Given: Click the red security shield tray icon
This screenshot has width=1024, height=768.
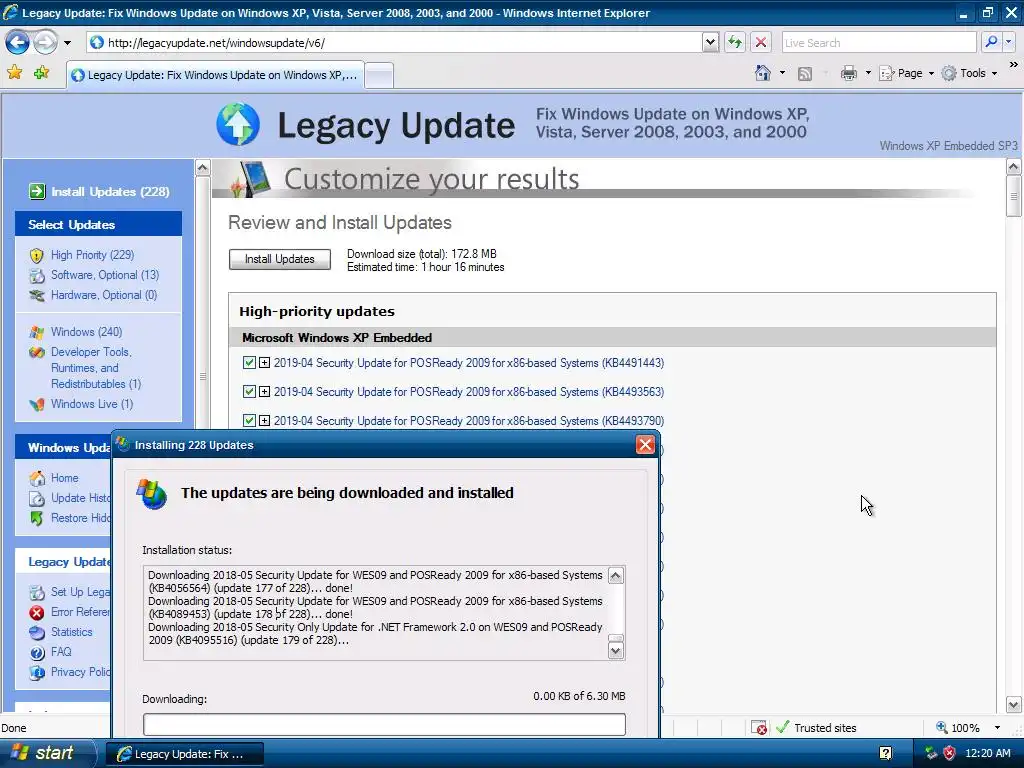Looking at the screenshot, I should pos(950,754).
